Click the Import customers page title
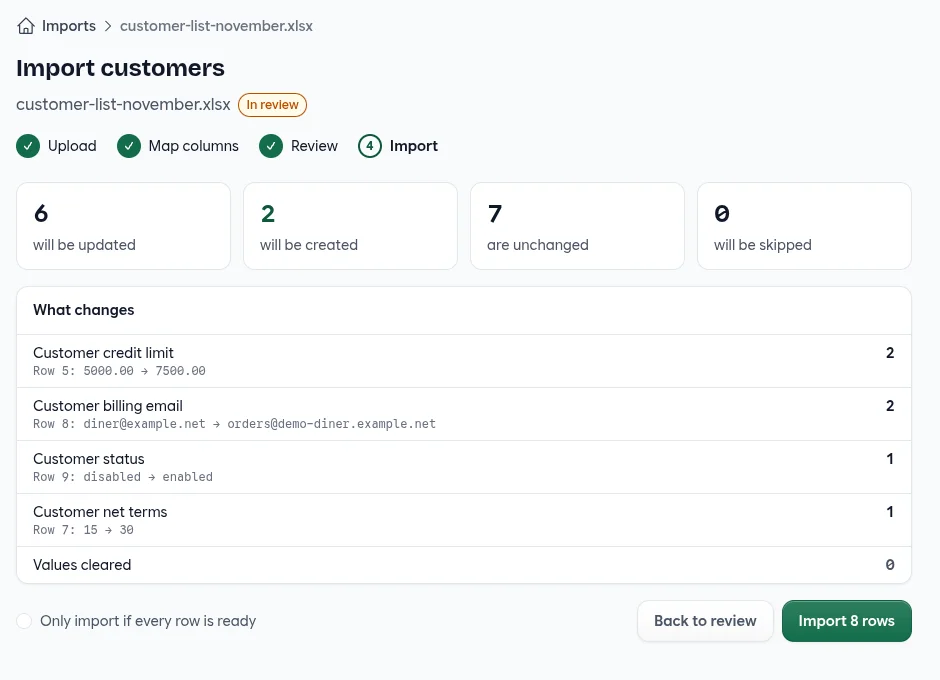The height and width of the screenshot is (680, 940). point(120,68)
